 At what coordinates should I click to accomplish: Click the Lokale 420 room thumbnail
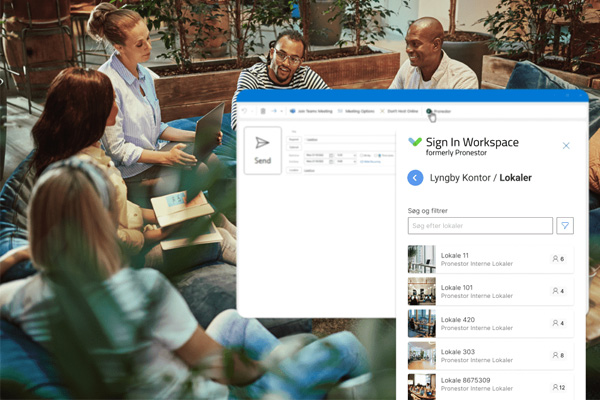(422, 323)
